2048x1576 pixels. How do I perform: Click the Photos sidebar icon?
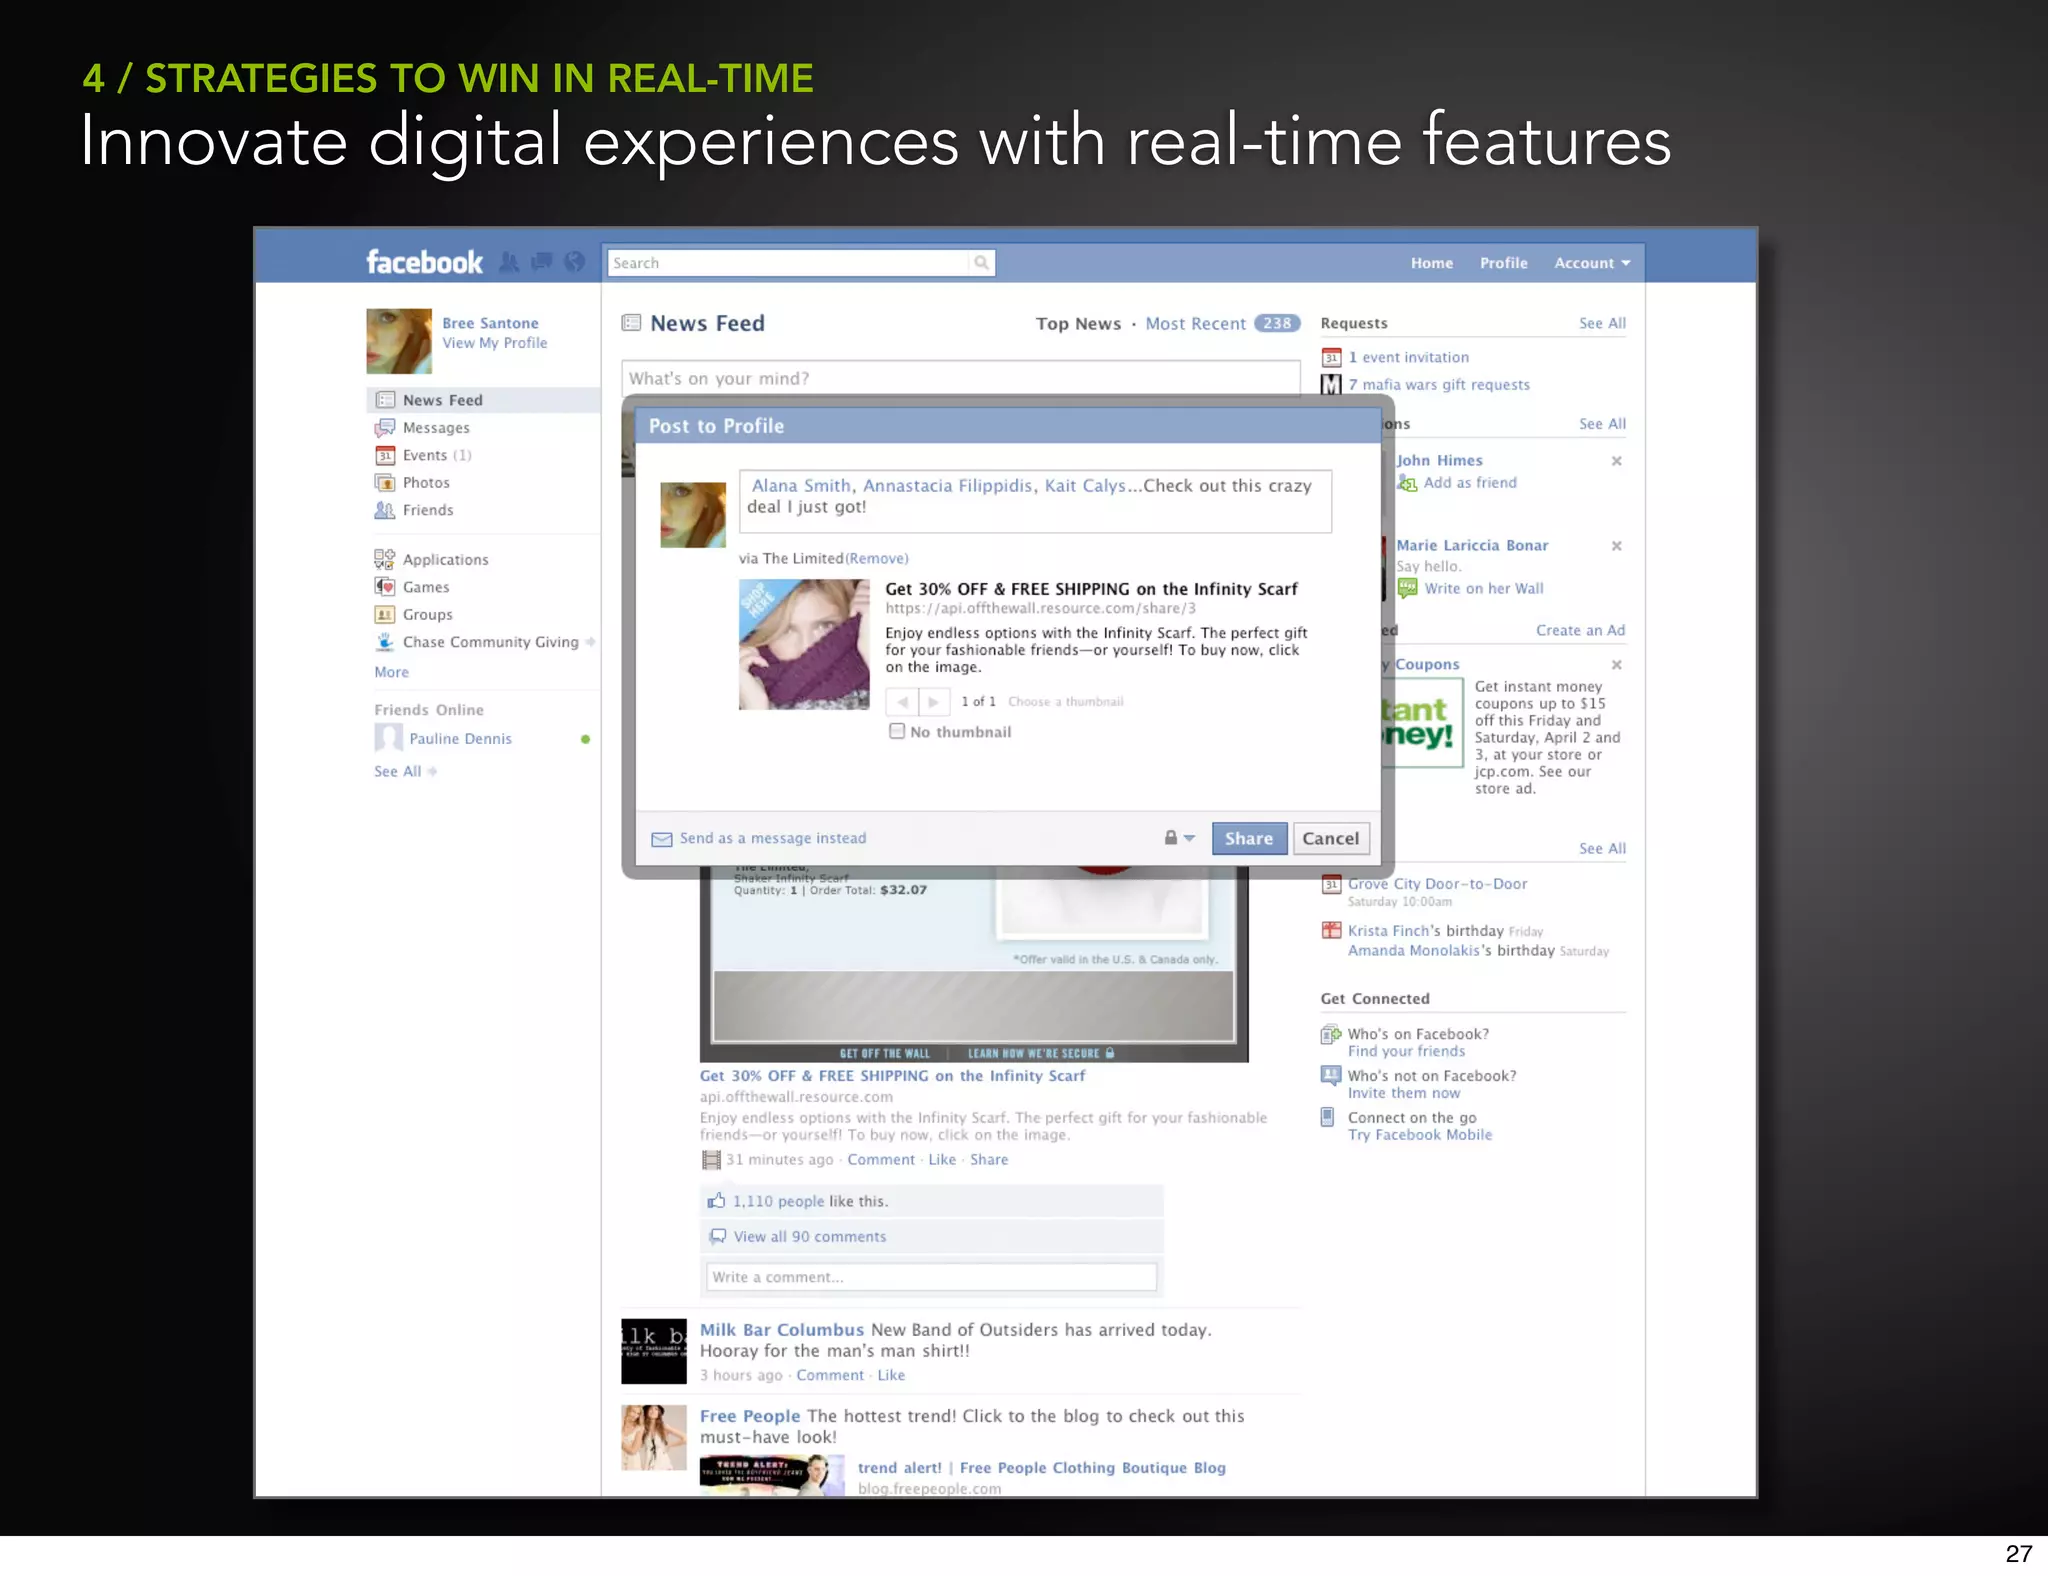pos(384,483)
